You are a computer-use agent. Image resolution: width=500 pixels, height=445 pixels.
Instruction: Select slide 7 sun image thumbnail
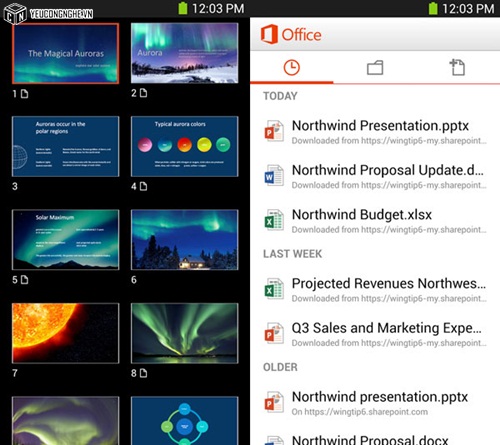(65, 333)
